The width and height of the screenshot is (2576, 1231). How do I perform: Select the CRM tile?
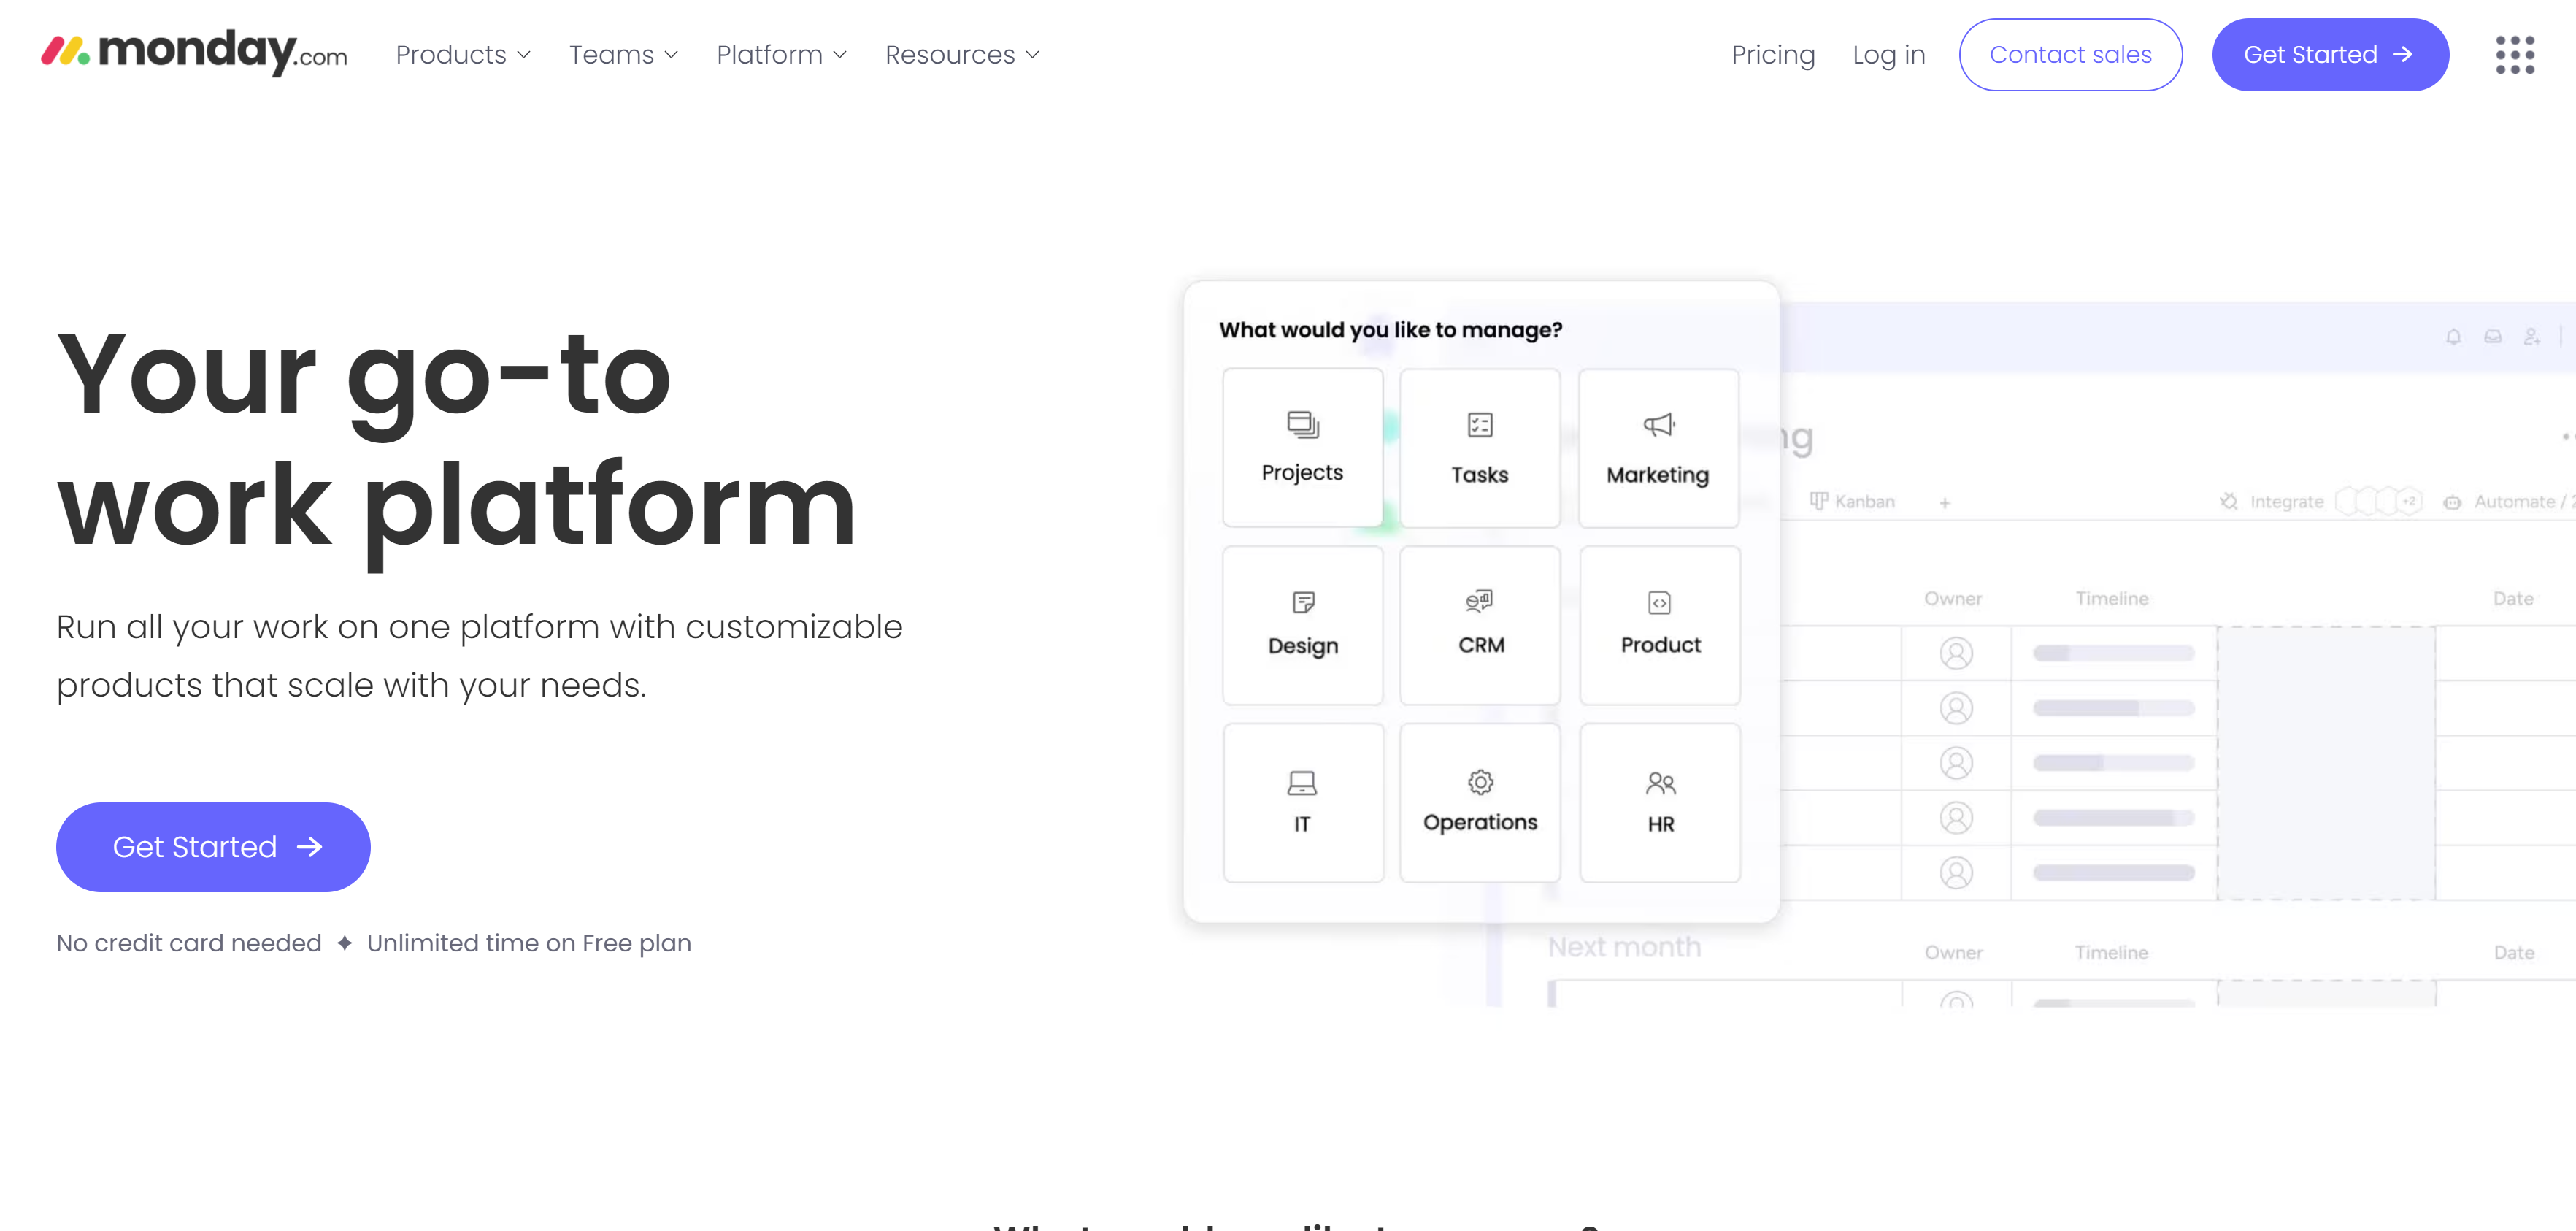[1479, 625]
